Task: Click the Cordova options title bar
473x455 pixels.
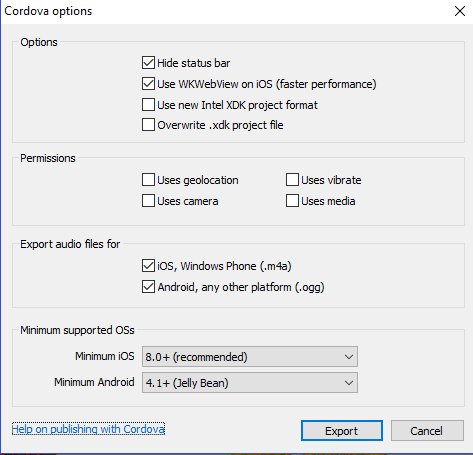Action: (227, 11)
